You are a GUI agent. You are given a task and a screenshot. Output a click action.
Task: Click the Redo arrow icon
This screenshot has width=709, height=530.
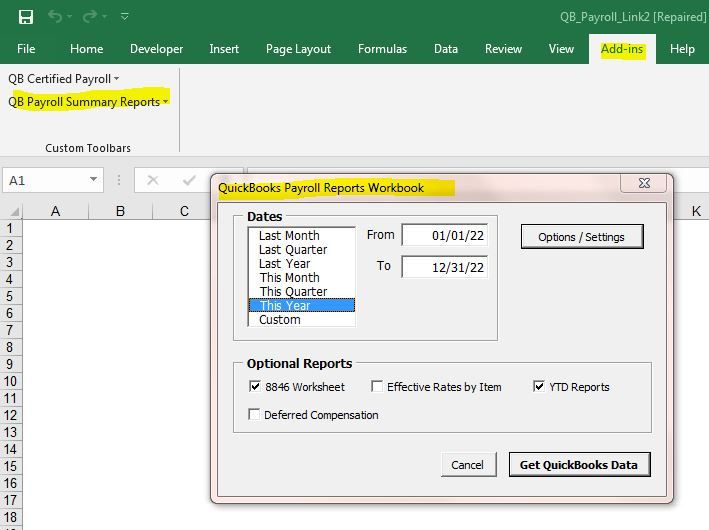coord(91,17)
